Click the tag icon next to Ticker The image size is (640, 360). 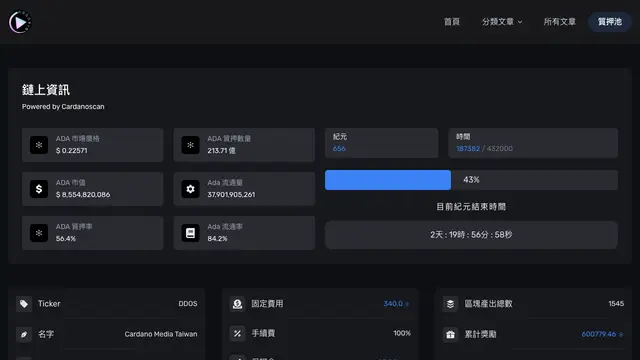pyautogui.click(x=24, y=304)
